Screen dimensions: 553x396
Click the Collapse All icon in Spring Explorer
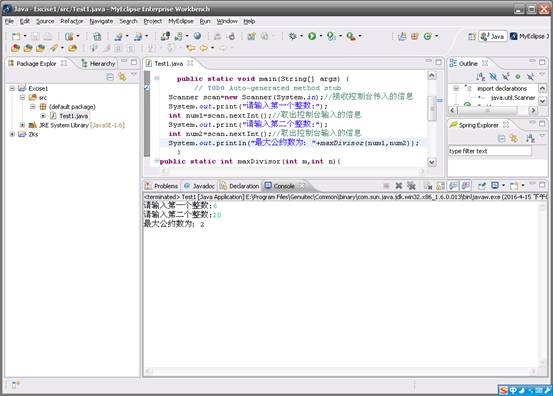(x=501, y=139)
